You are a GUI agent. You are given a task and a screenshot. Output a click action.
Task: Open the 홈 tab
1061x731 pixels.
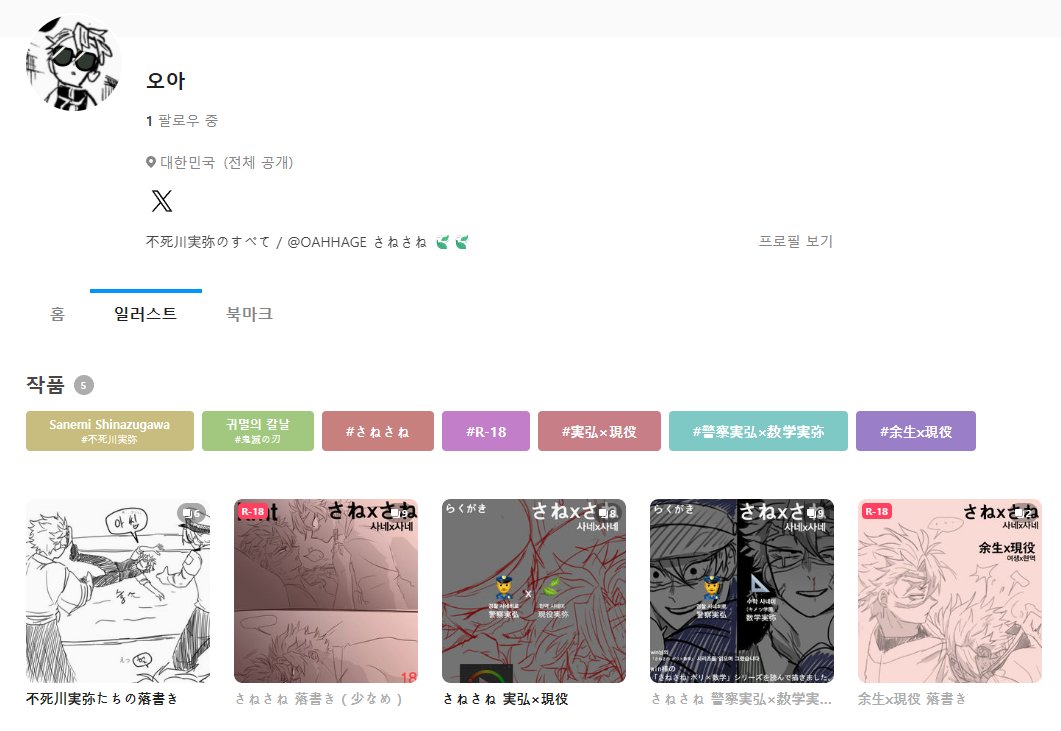[58, 314]
